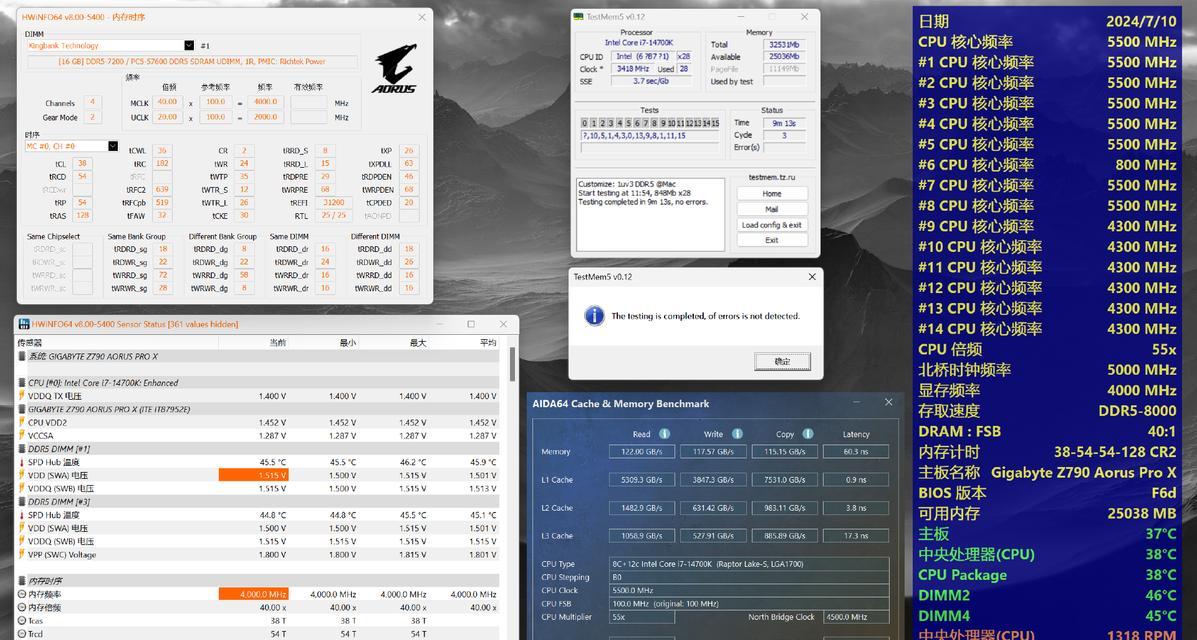This screenshot has width=1197, height=640.
Task: Click the Mail button in TestMem5
Action: point(772,209)
